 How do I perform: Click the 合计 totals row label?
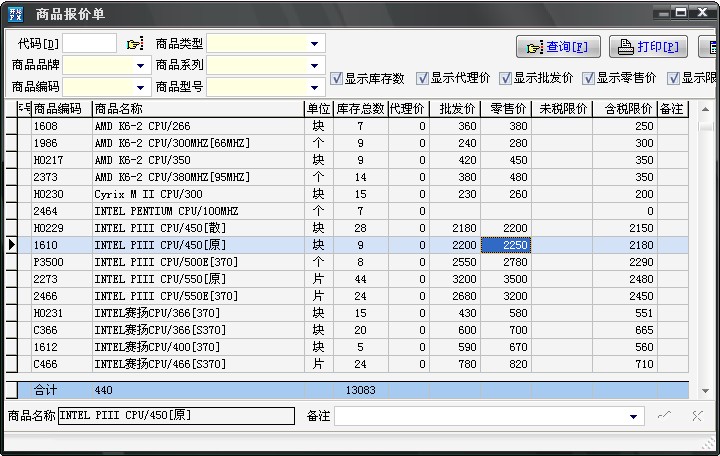(x=45, y=390)
